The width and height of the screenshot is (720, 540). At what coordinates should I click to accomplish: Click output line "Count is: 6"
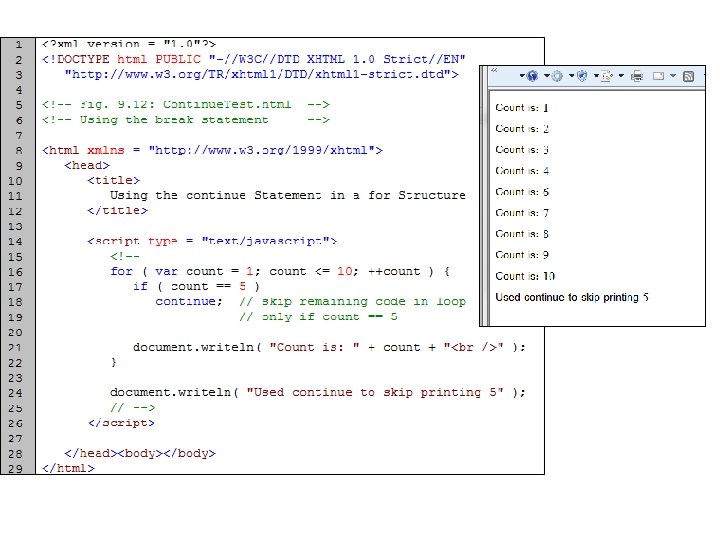pyautogui.click(x=522, y=192)
